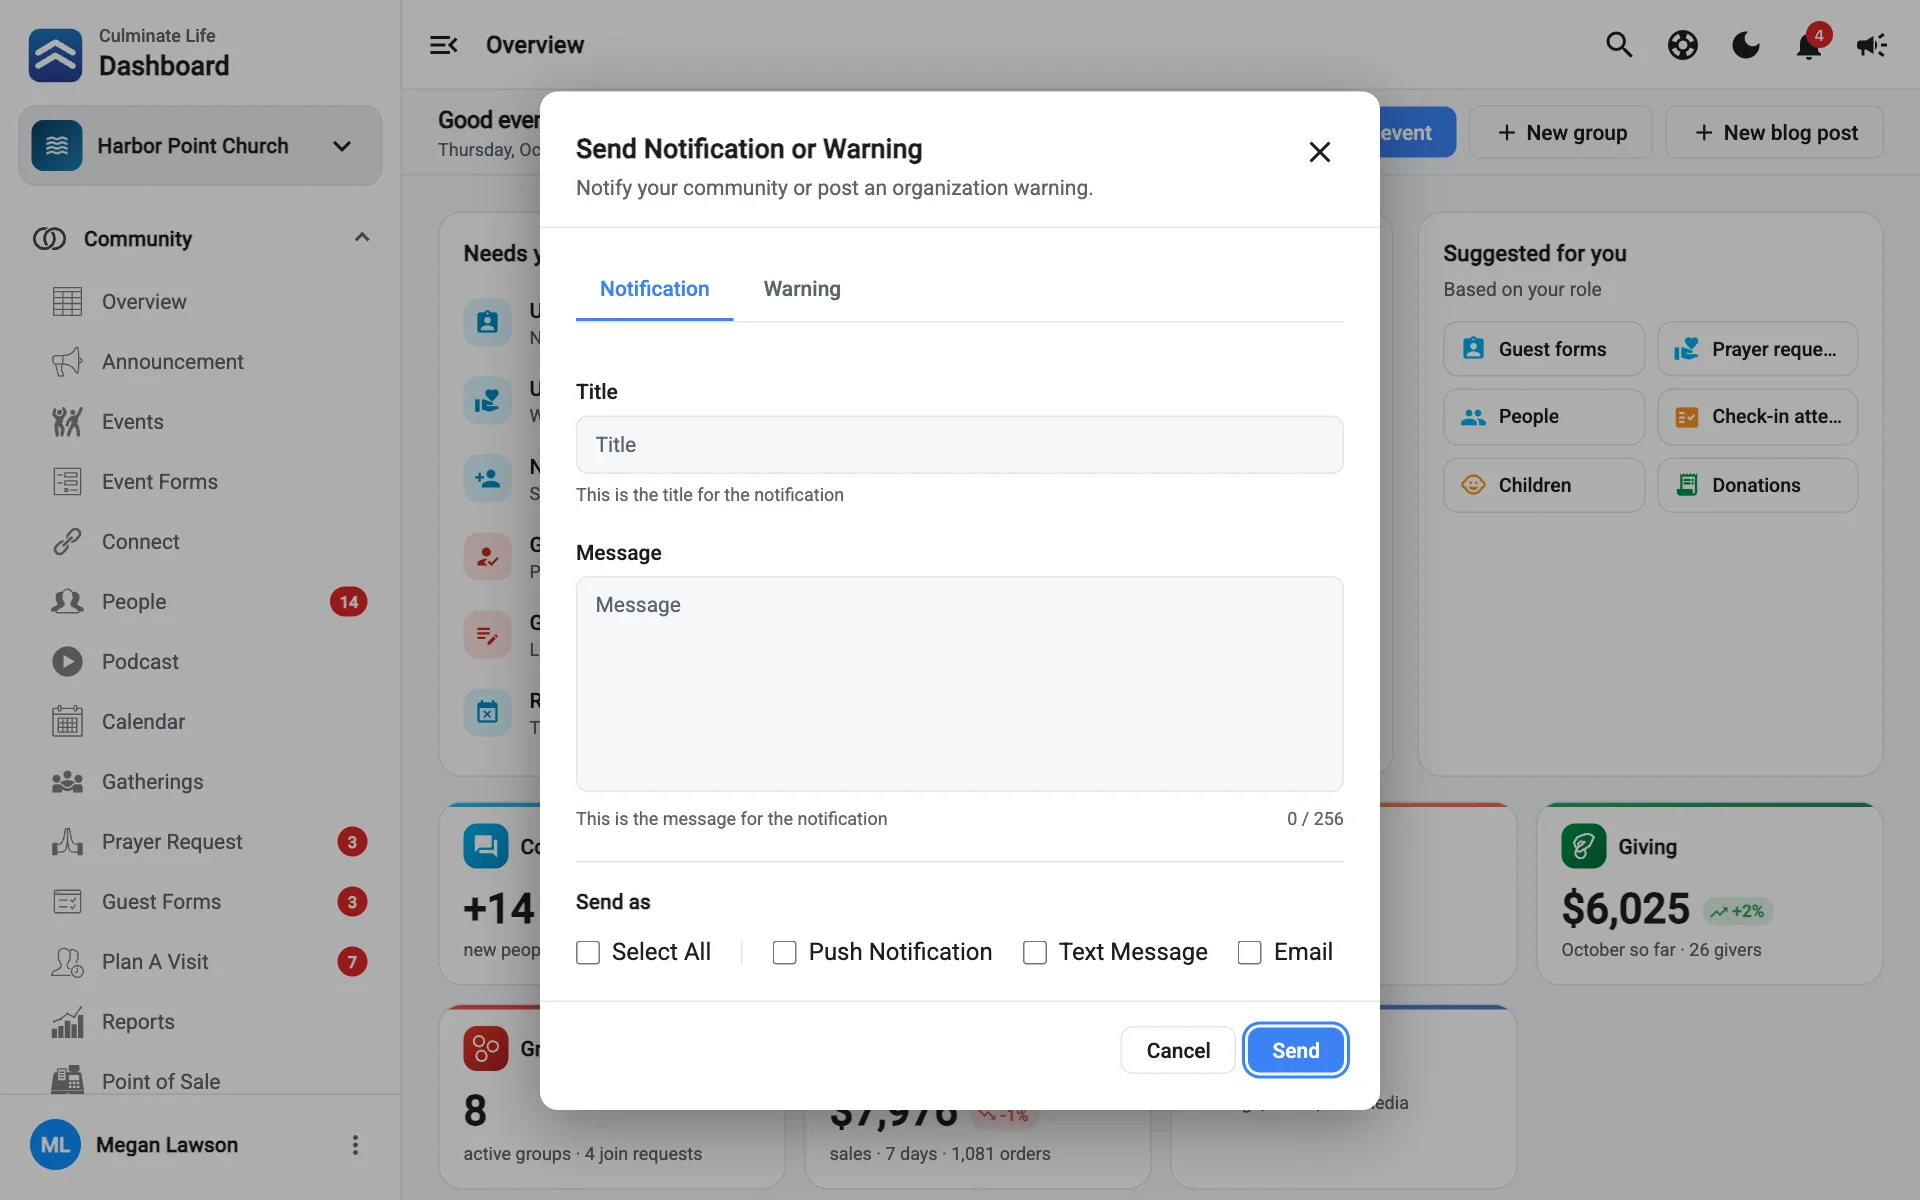Viewport: 1920px width, 1200px height.
Task: Open the Children suggestion
Action: click(x=1544, y=485)
